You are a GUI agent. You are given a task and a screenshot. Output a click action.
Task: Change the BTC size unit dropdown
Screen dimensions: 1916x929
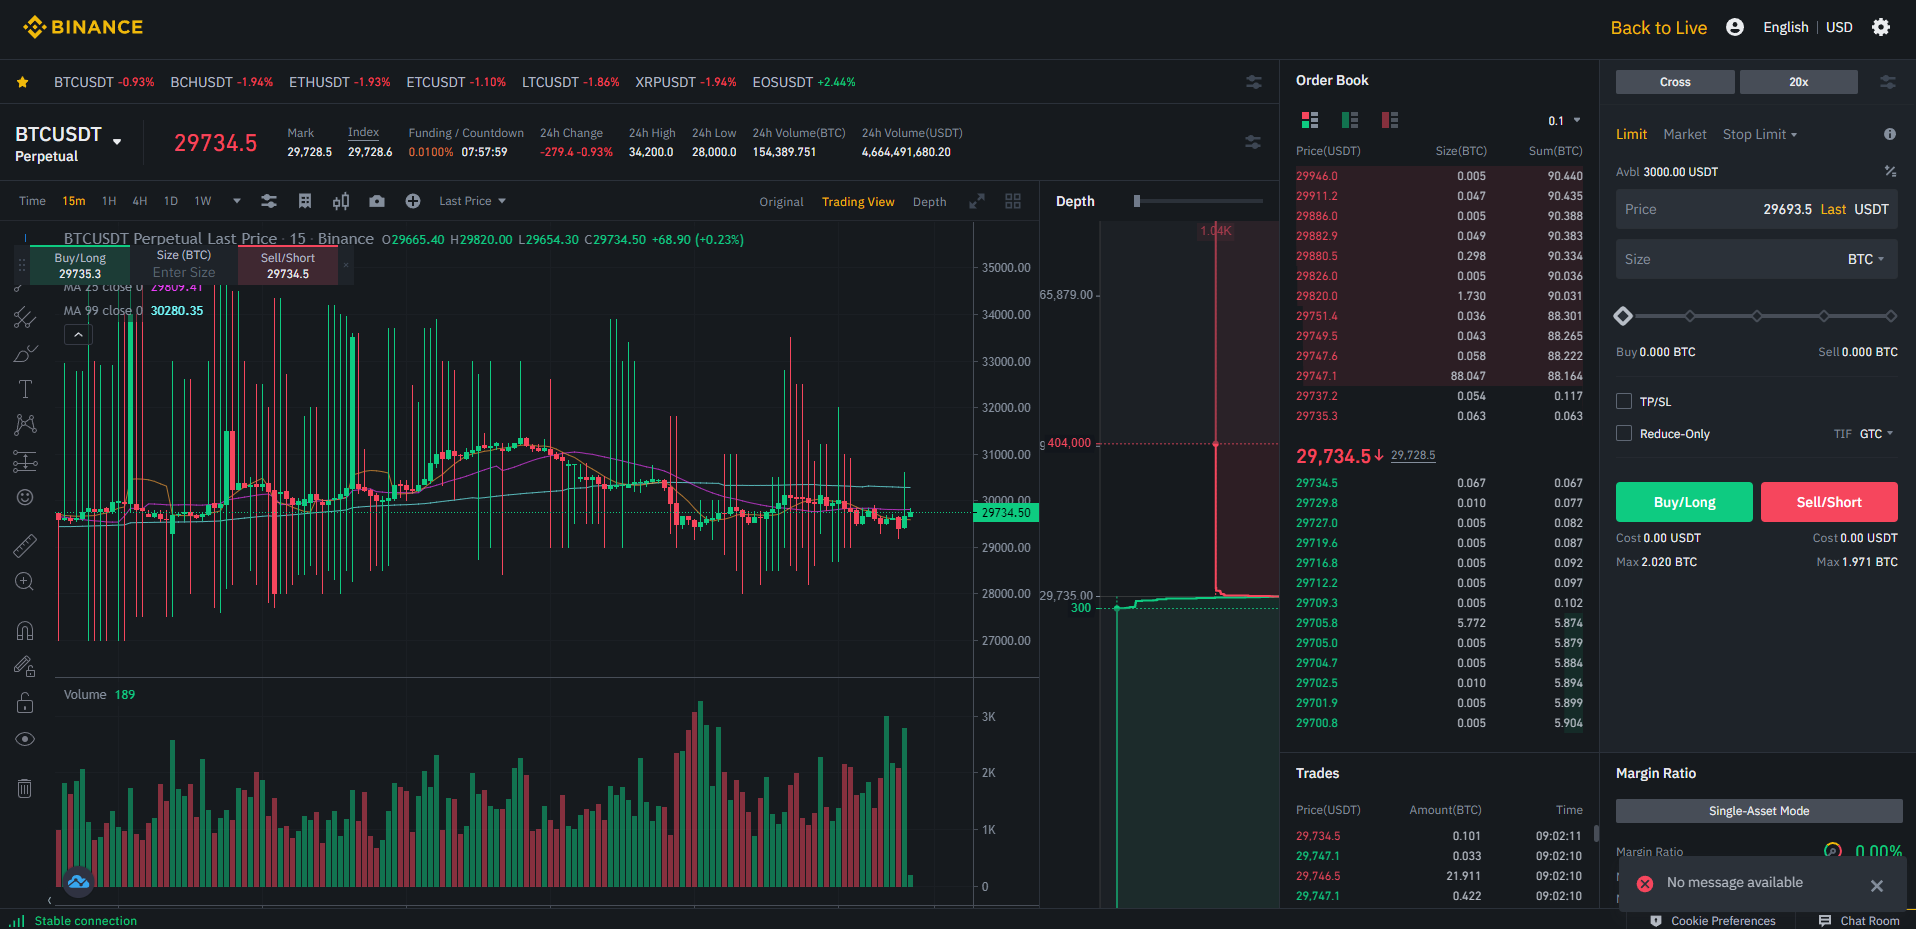[1866, 259]
